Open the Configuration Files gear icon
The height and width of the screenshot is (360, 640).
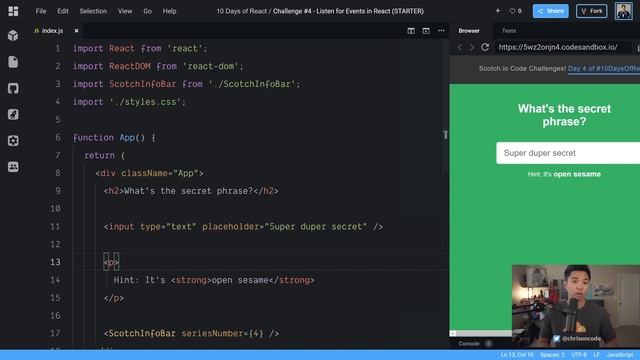13,141
